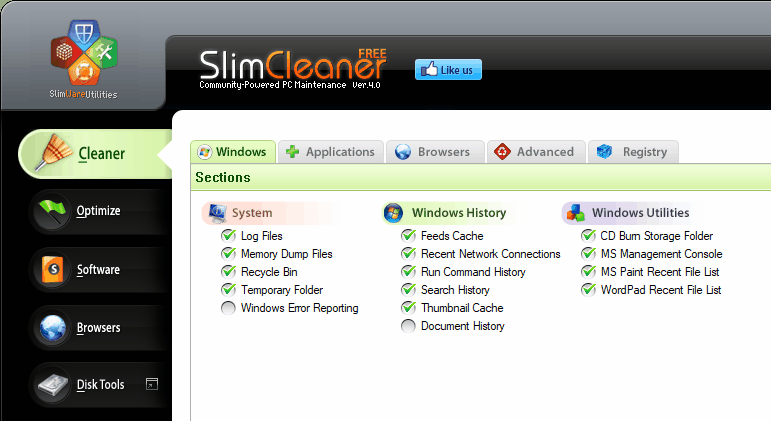771x421 pixels.
Task: Toggle Recent Network Connections checkbox
Action: point(409,254)
